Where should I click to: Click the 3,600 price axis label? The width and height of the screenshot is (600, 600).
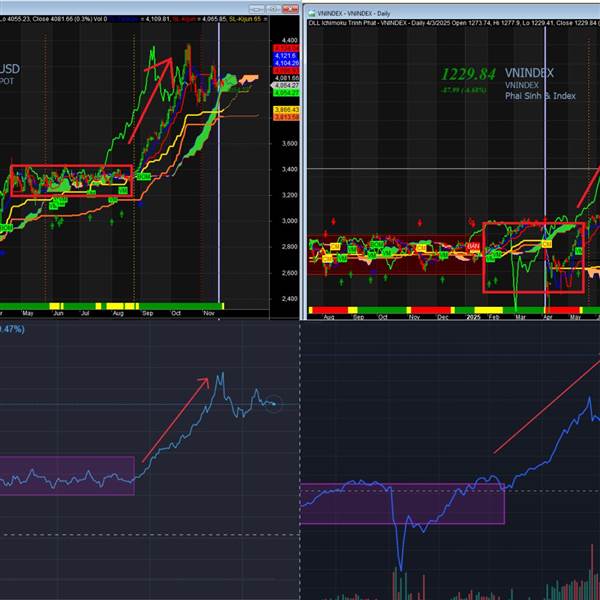pos(289,143)
